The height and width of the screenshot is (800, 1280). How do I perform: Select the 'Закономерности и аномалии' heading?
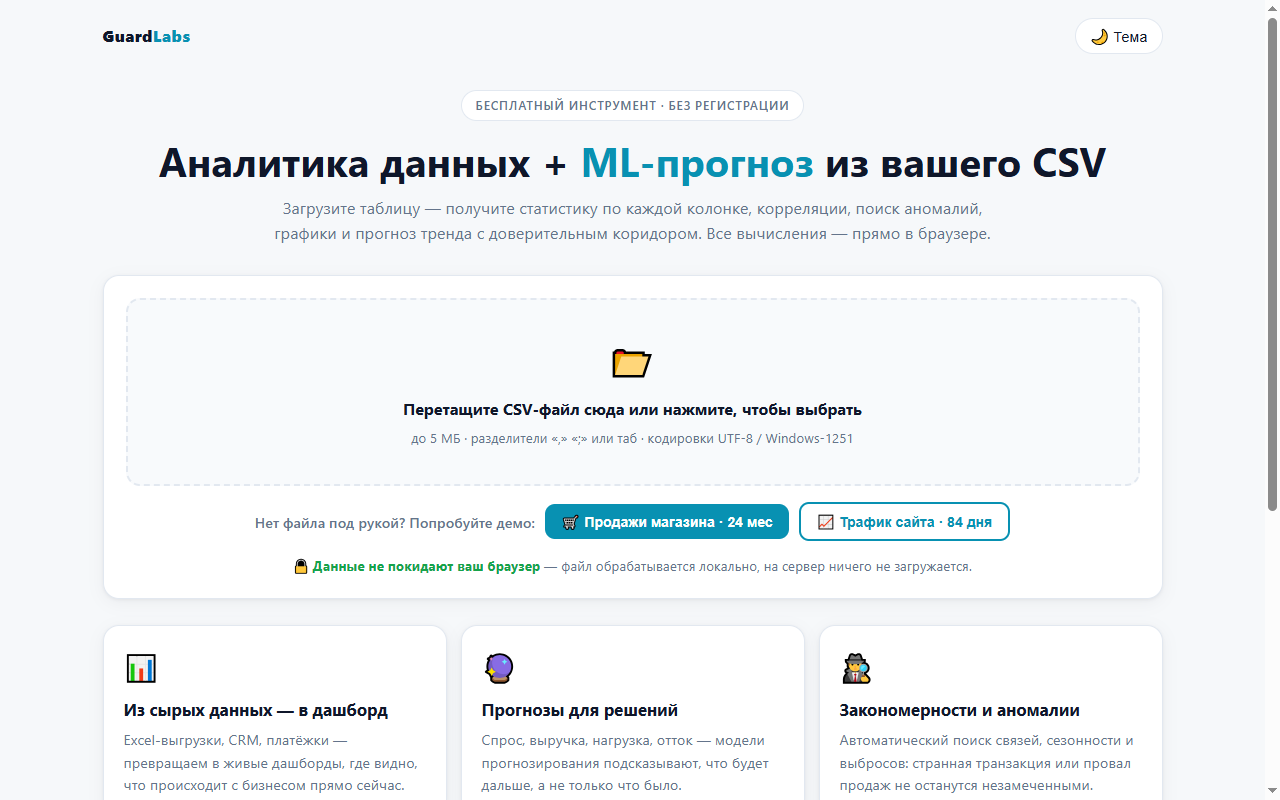click(x=960, y=711)
